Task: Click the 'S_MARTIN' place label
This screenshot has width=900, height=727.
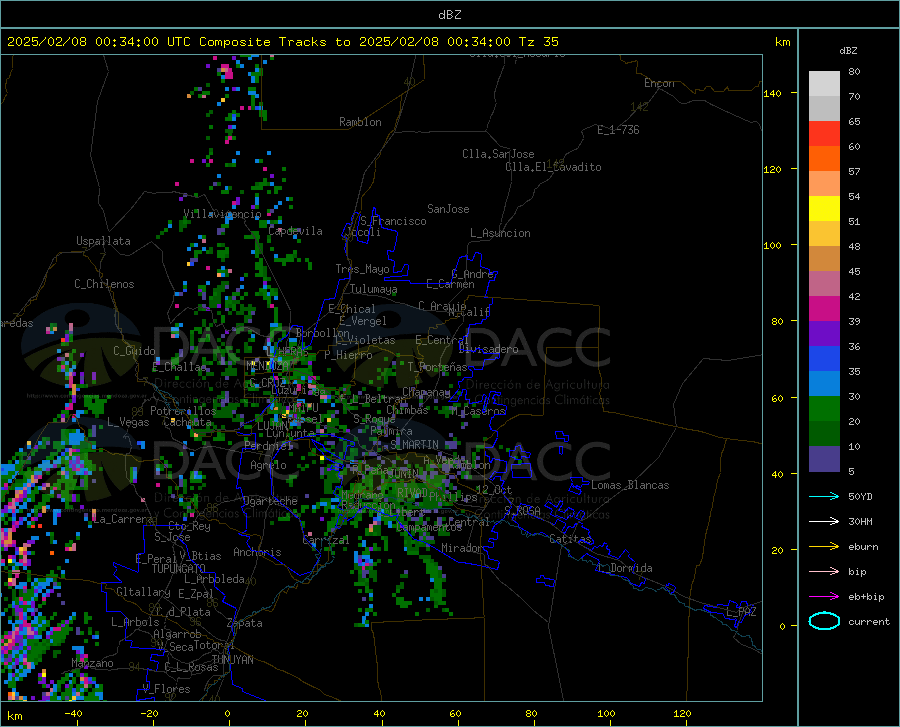Action: pyautogui.click(x=414, y=445)
